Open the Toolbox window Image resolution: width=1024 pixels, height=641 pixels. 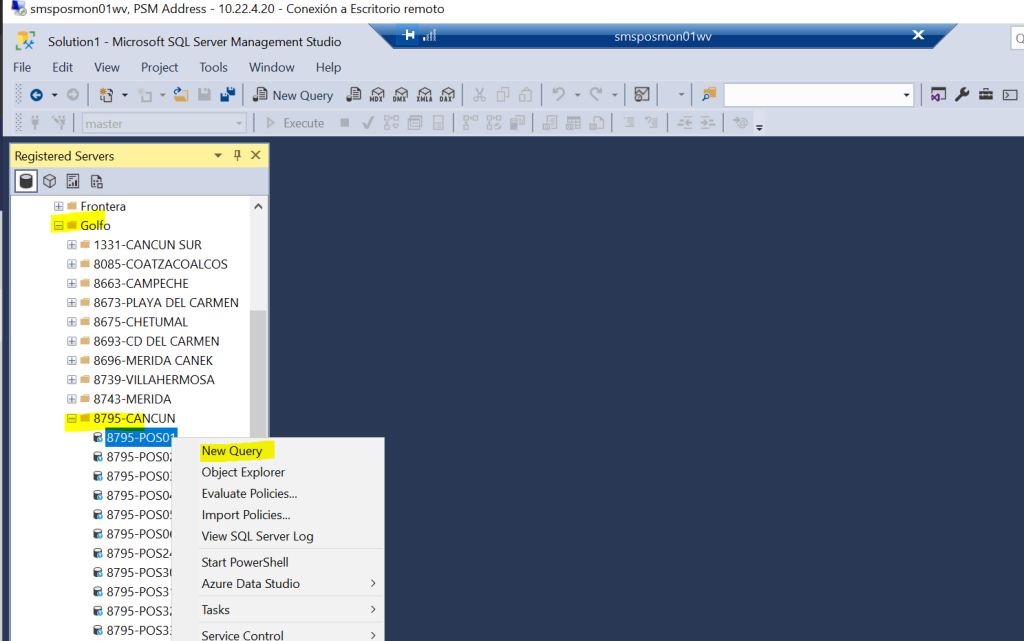986,95
